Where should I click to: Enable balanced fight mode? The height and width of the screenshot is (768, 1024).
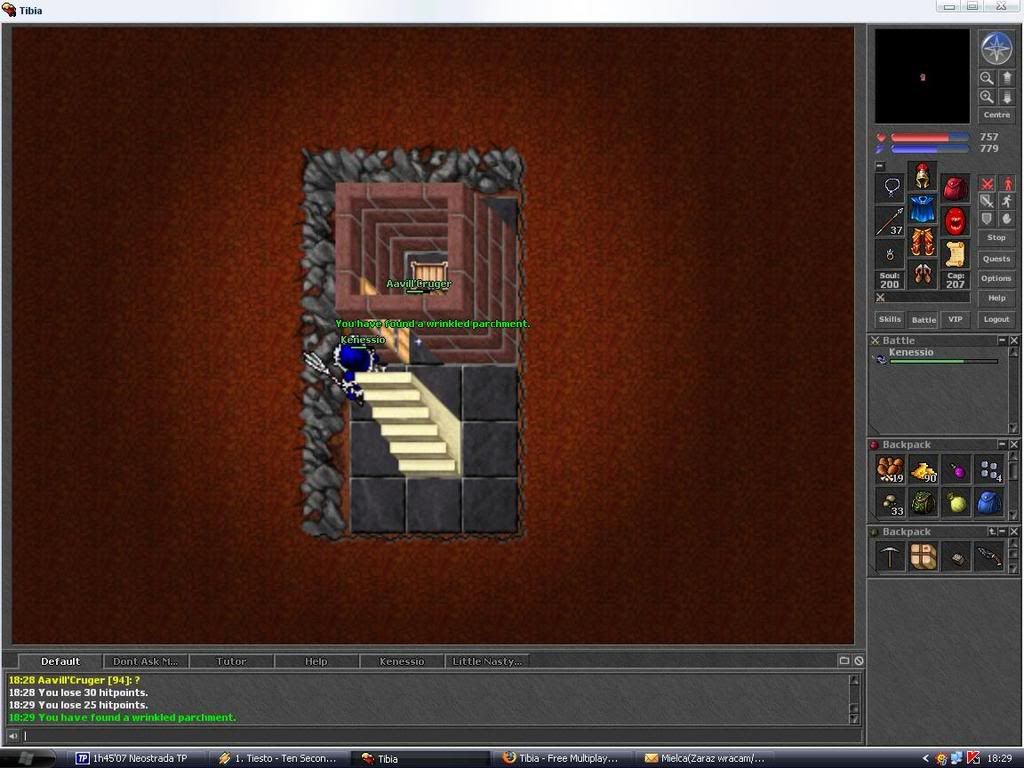click(x=987, y=201)
